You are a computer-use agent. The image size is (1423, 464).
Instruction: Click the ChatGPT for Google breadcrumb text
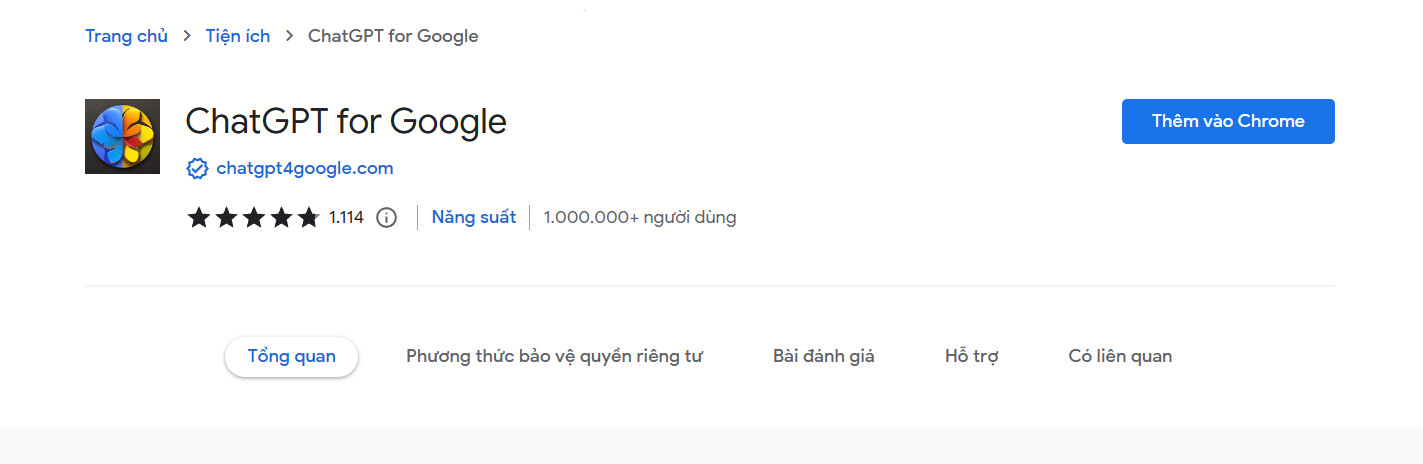tap(393, 36)
